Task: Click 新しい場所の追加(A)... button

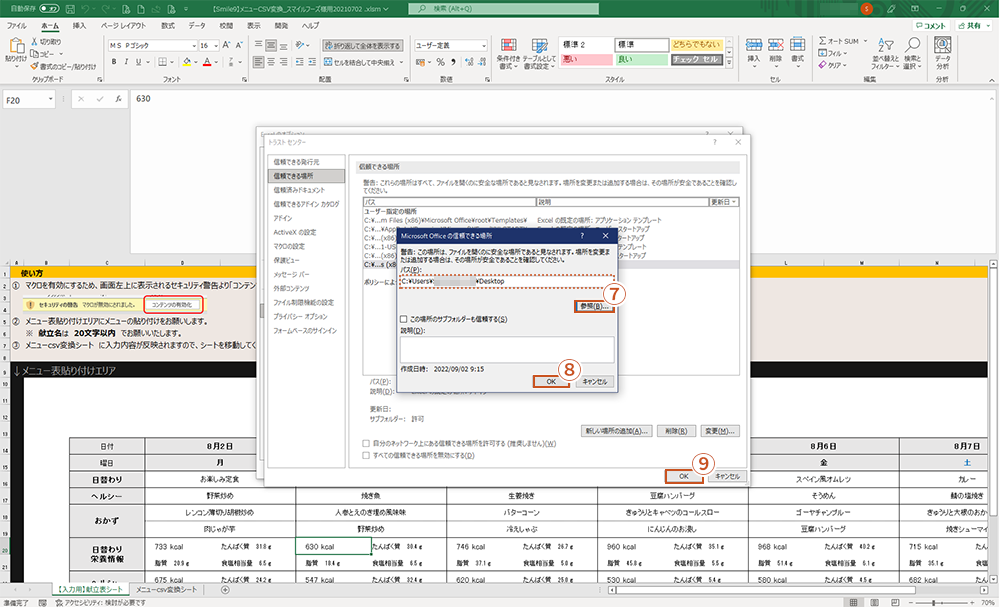Action: point(616,431)
